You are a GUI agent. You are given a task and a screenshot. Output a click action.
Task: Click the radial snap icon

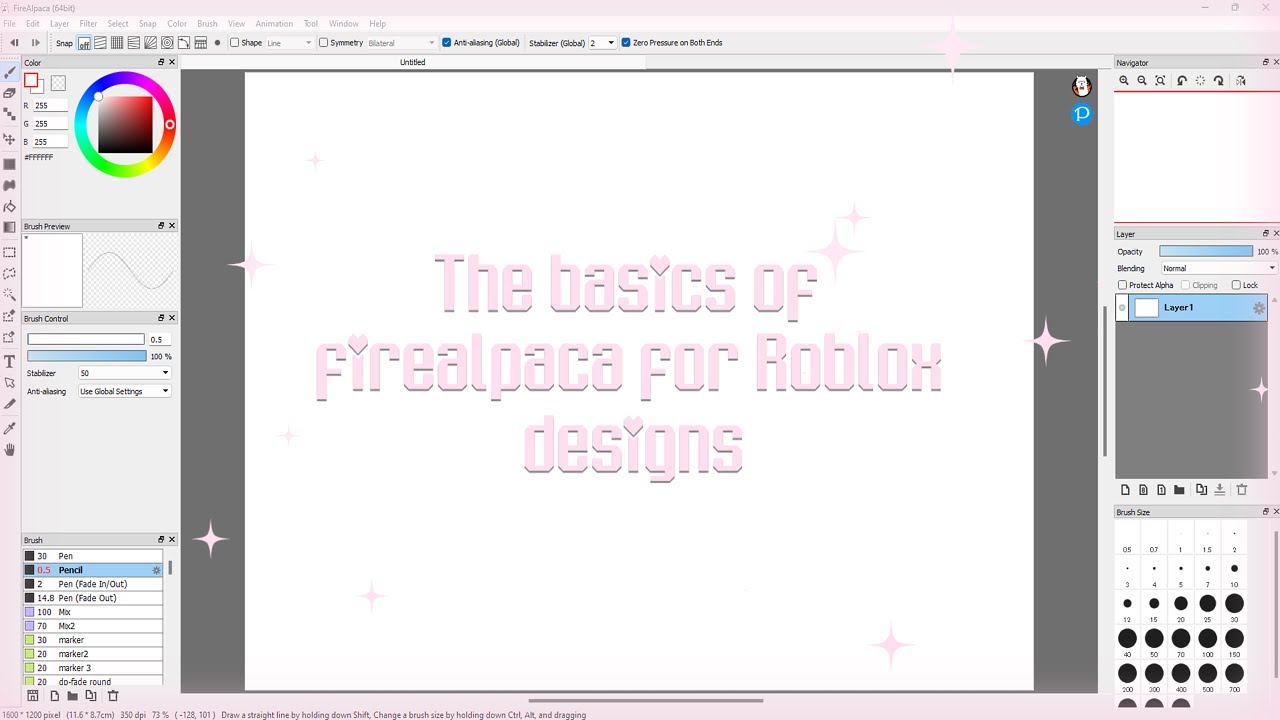(150, 43)
